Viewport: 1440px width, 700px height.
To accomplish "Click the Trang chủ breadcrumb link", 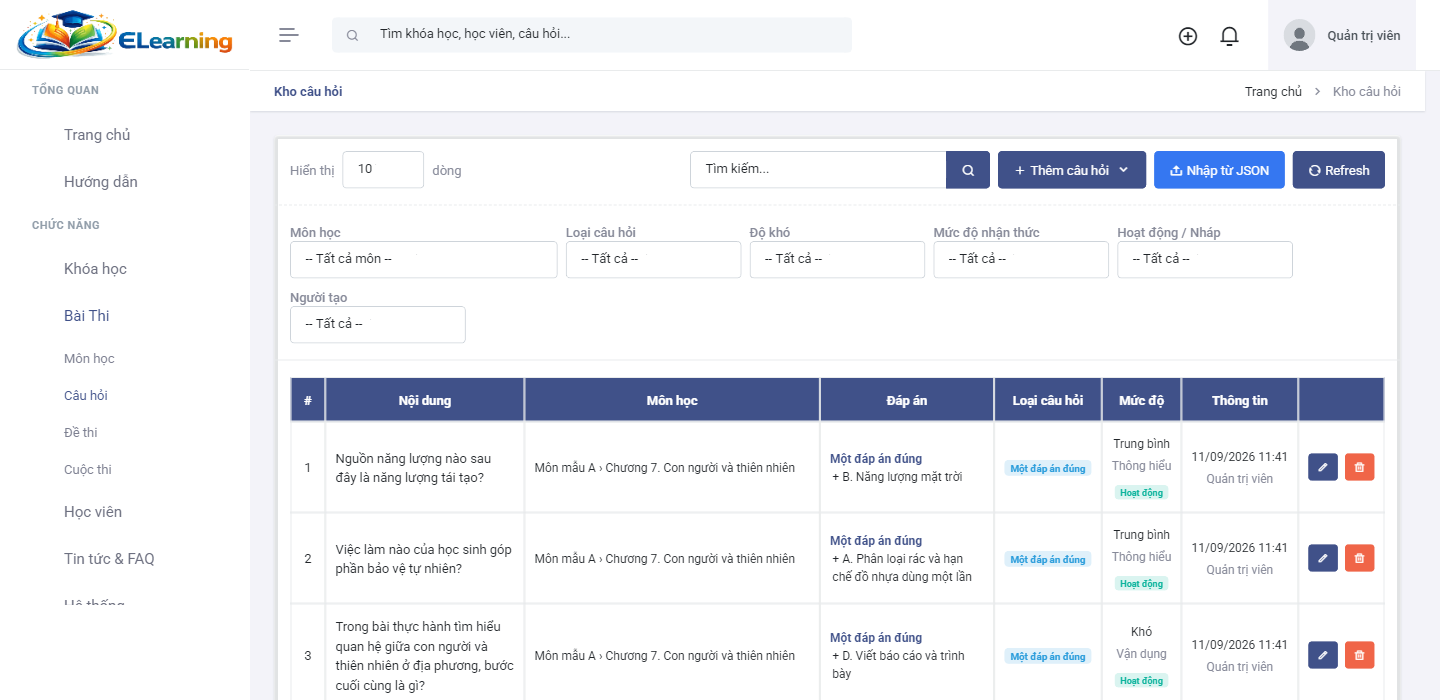I will [x=1273, y=91].
